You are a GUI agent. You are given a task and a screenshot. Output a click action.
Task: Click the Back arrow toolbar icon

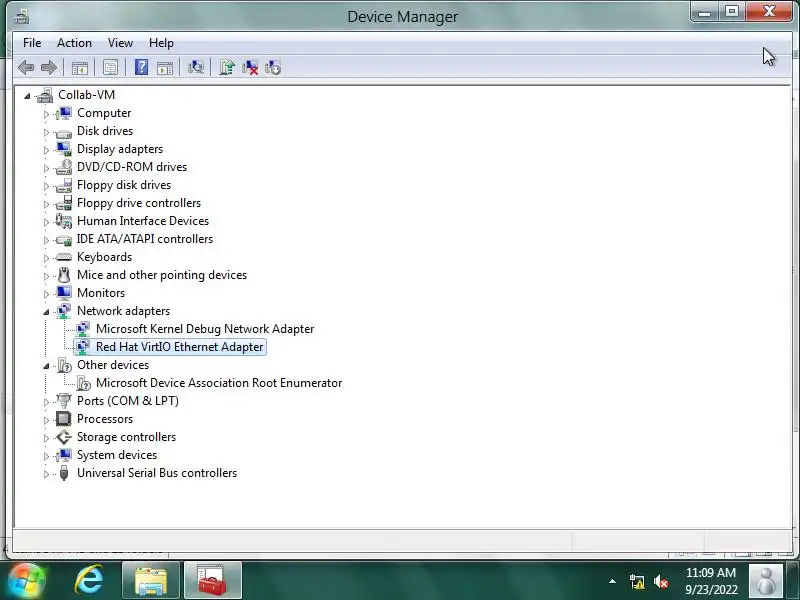26,67
